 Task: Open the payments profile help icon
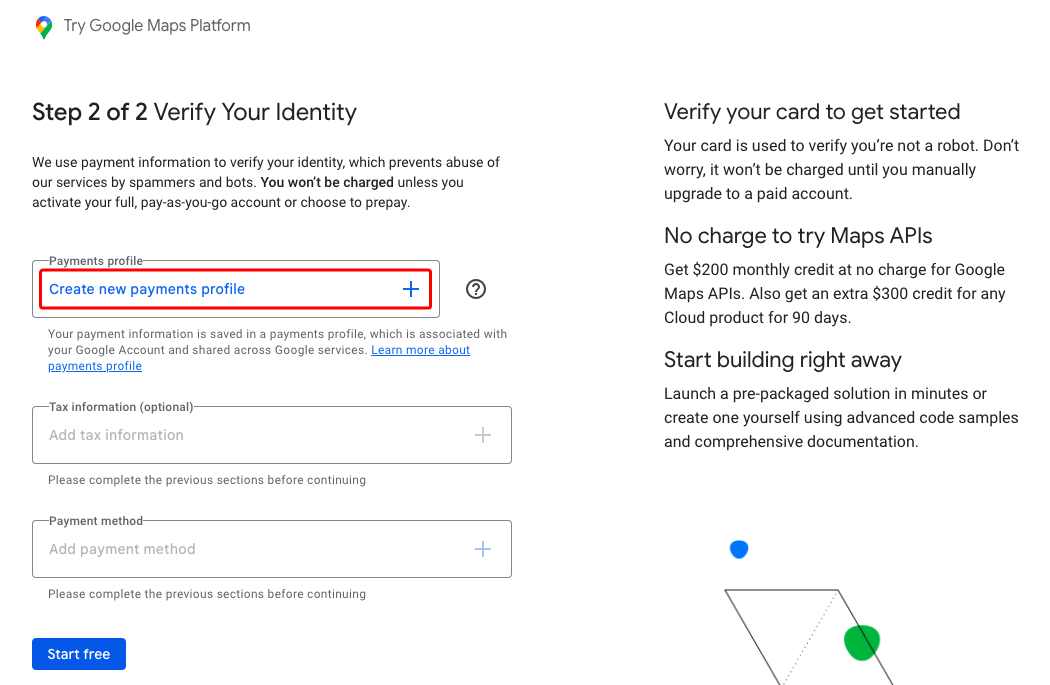475,289
